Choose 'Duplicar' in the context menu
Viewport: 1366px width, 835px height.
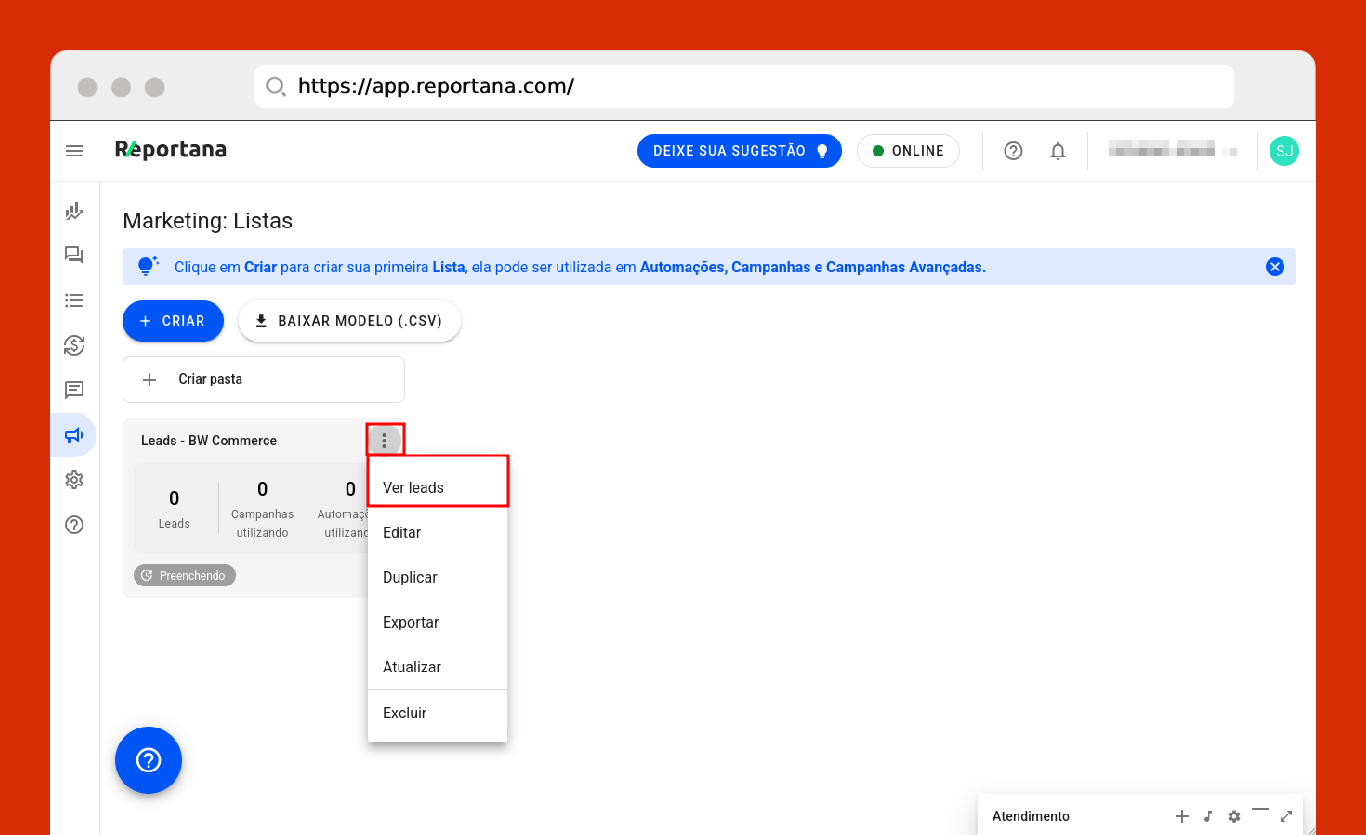click(410, 577)
